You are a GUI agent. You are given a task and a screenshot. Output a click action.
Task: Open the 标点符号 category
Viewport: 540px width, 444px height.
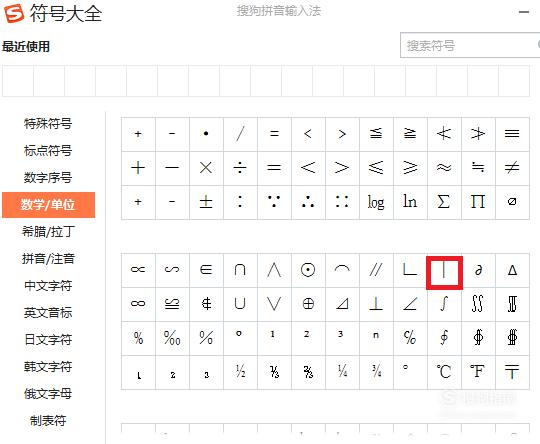[x=48, y=151]
